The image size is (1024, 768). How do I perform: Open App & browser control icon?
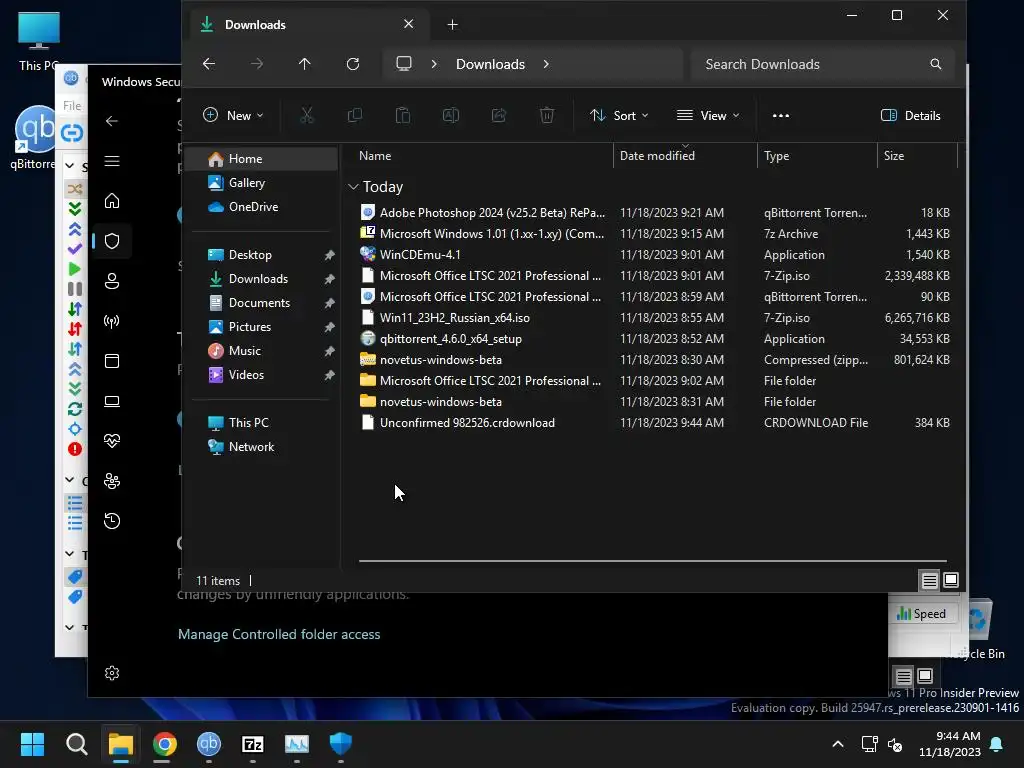[x=112, y=361]
